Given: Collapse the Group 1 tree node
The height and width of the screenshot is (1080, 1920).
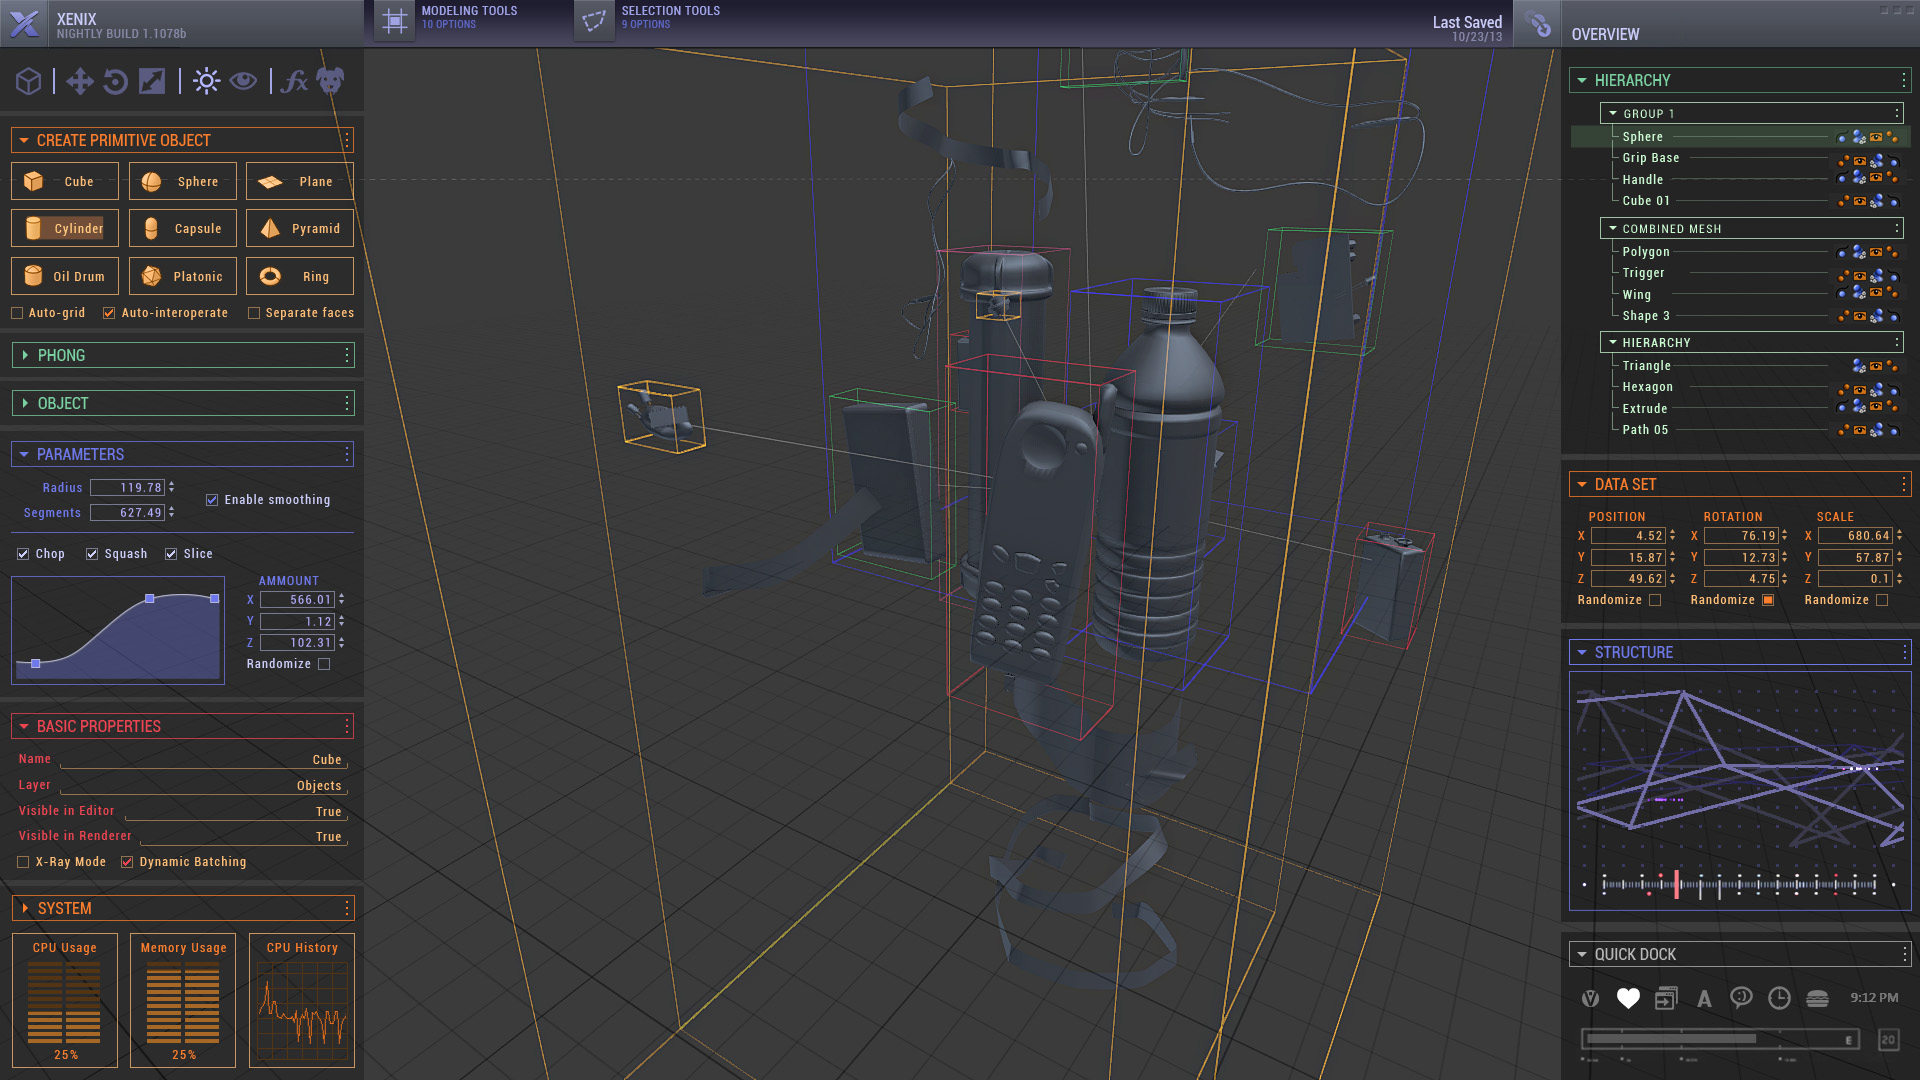Looking at the screenshot, I should (1613, 114).
